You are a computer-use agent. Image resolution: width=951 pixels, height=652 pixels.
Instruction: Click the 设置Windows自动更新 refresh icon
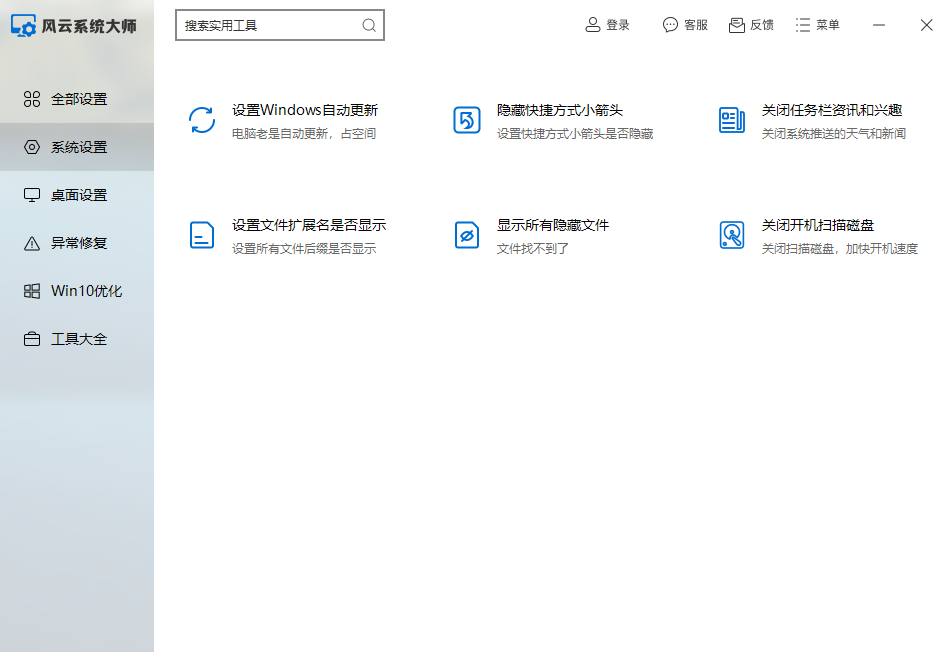(x=201, y=120)
